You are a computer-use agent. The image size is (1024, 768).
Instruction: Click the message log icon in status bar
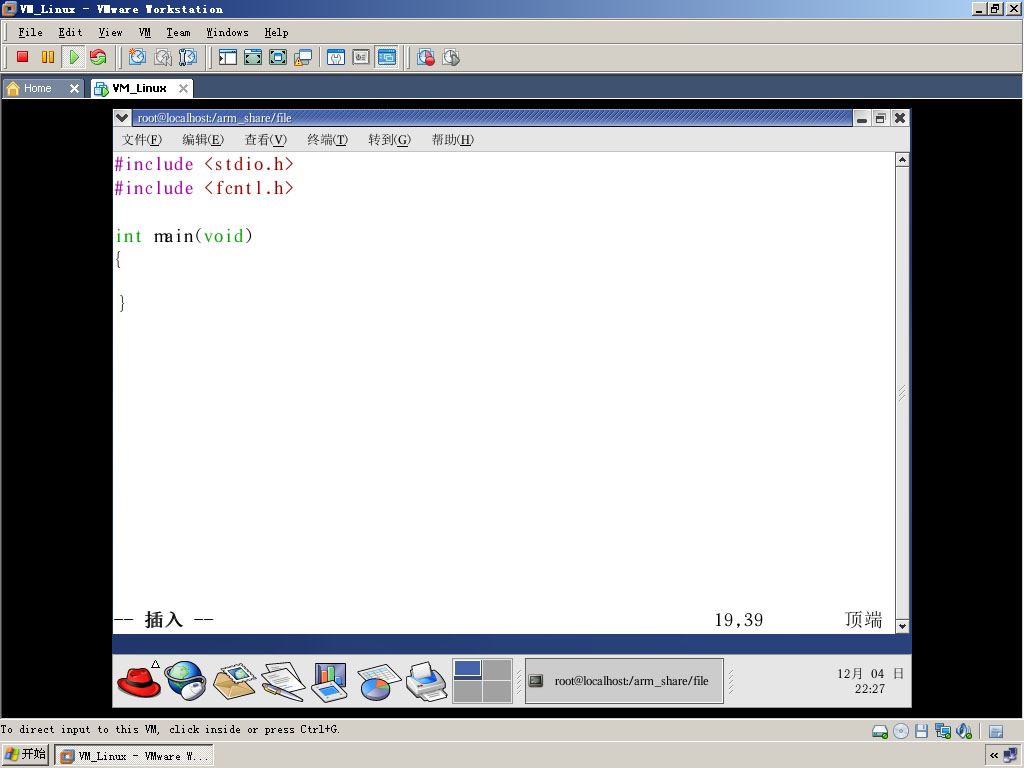pos(996,731)
